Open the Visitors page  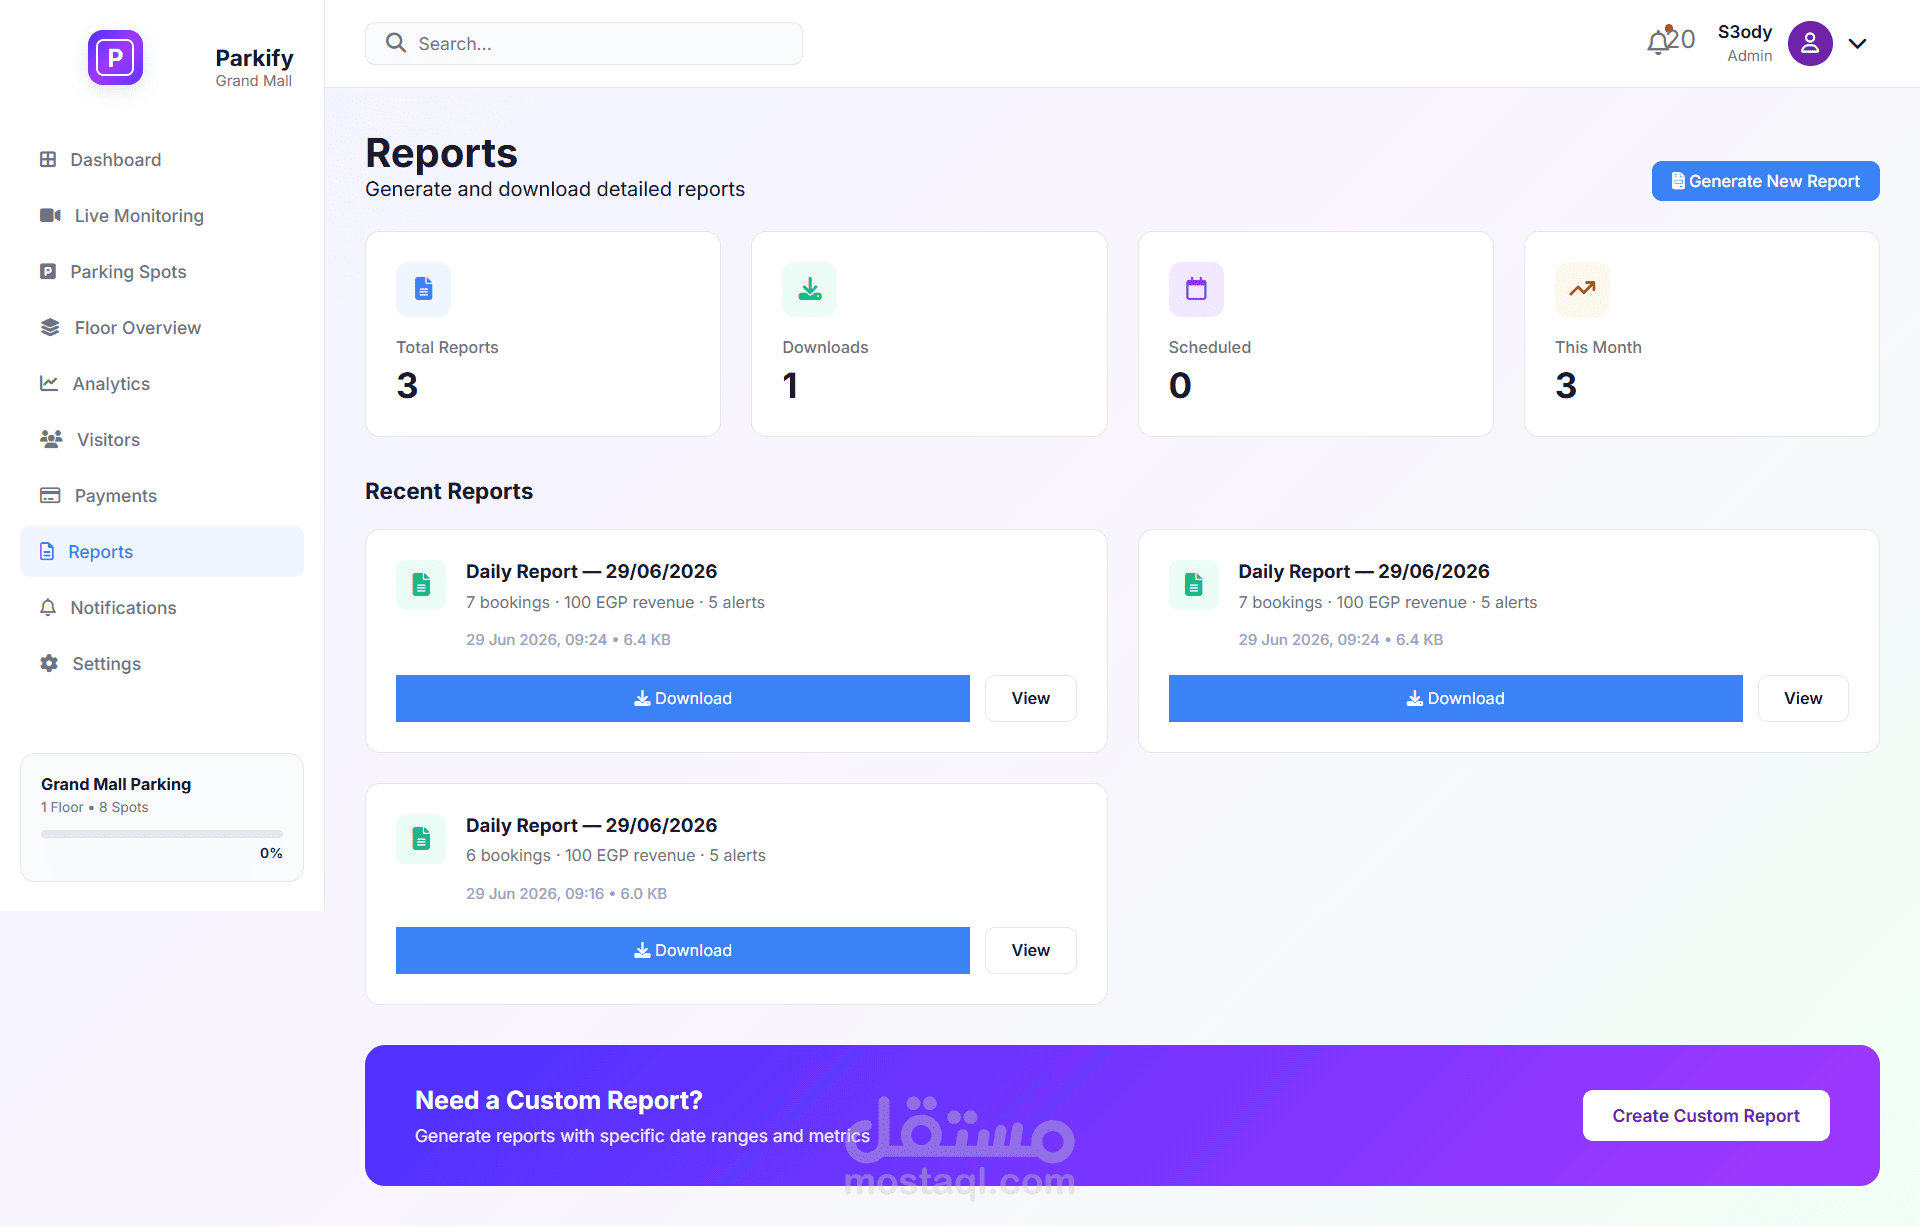tap(162, 440)
